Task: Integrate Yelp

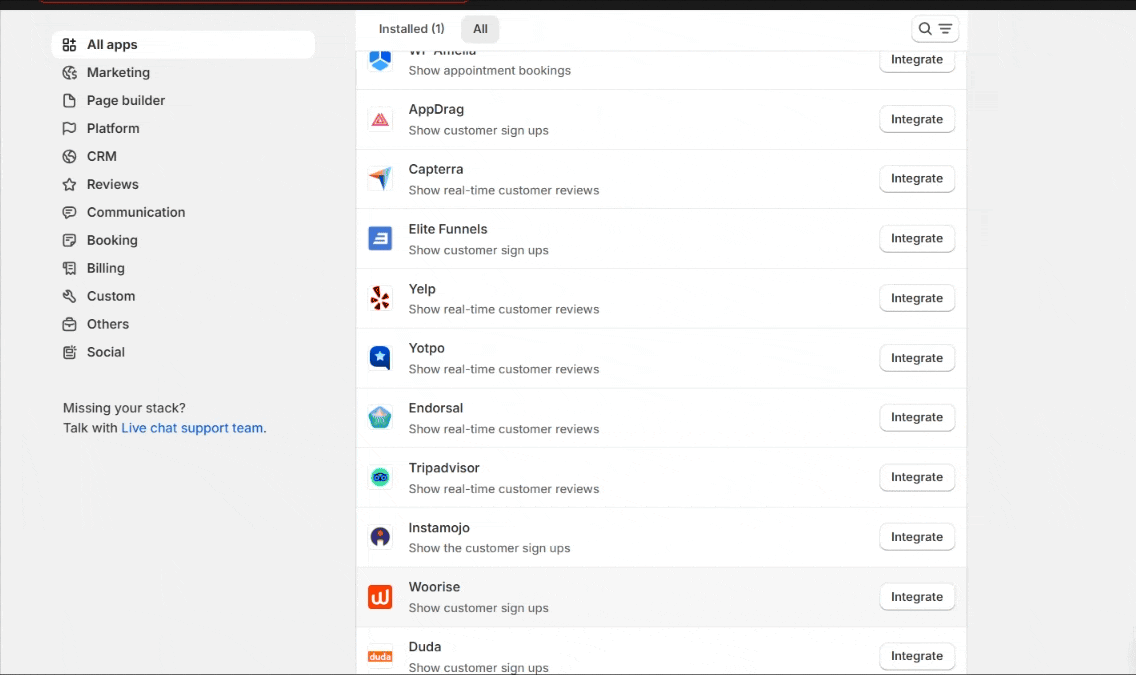Action: tap(917, 298)
